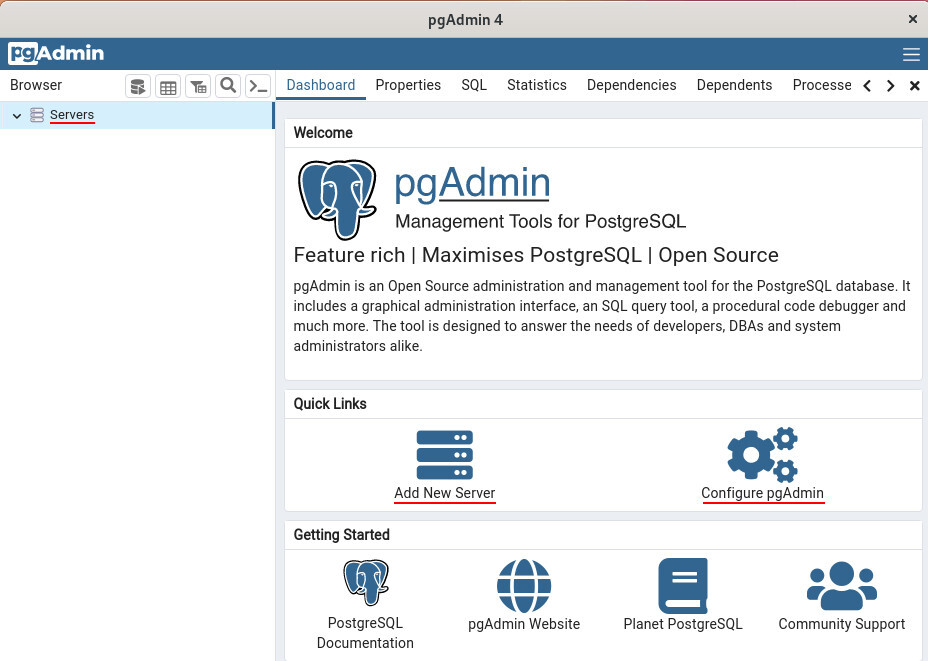Click the Configure pgAdmin link
The width and height of the screenshot is (928, 661).
point(762,493)
